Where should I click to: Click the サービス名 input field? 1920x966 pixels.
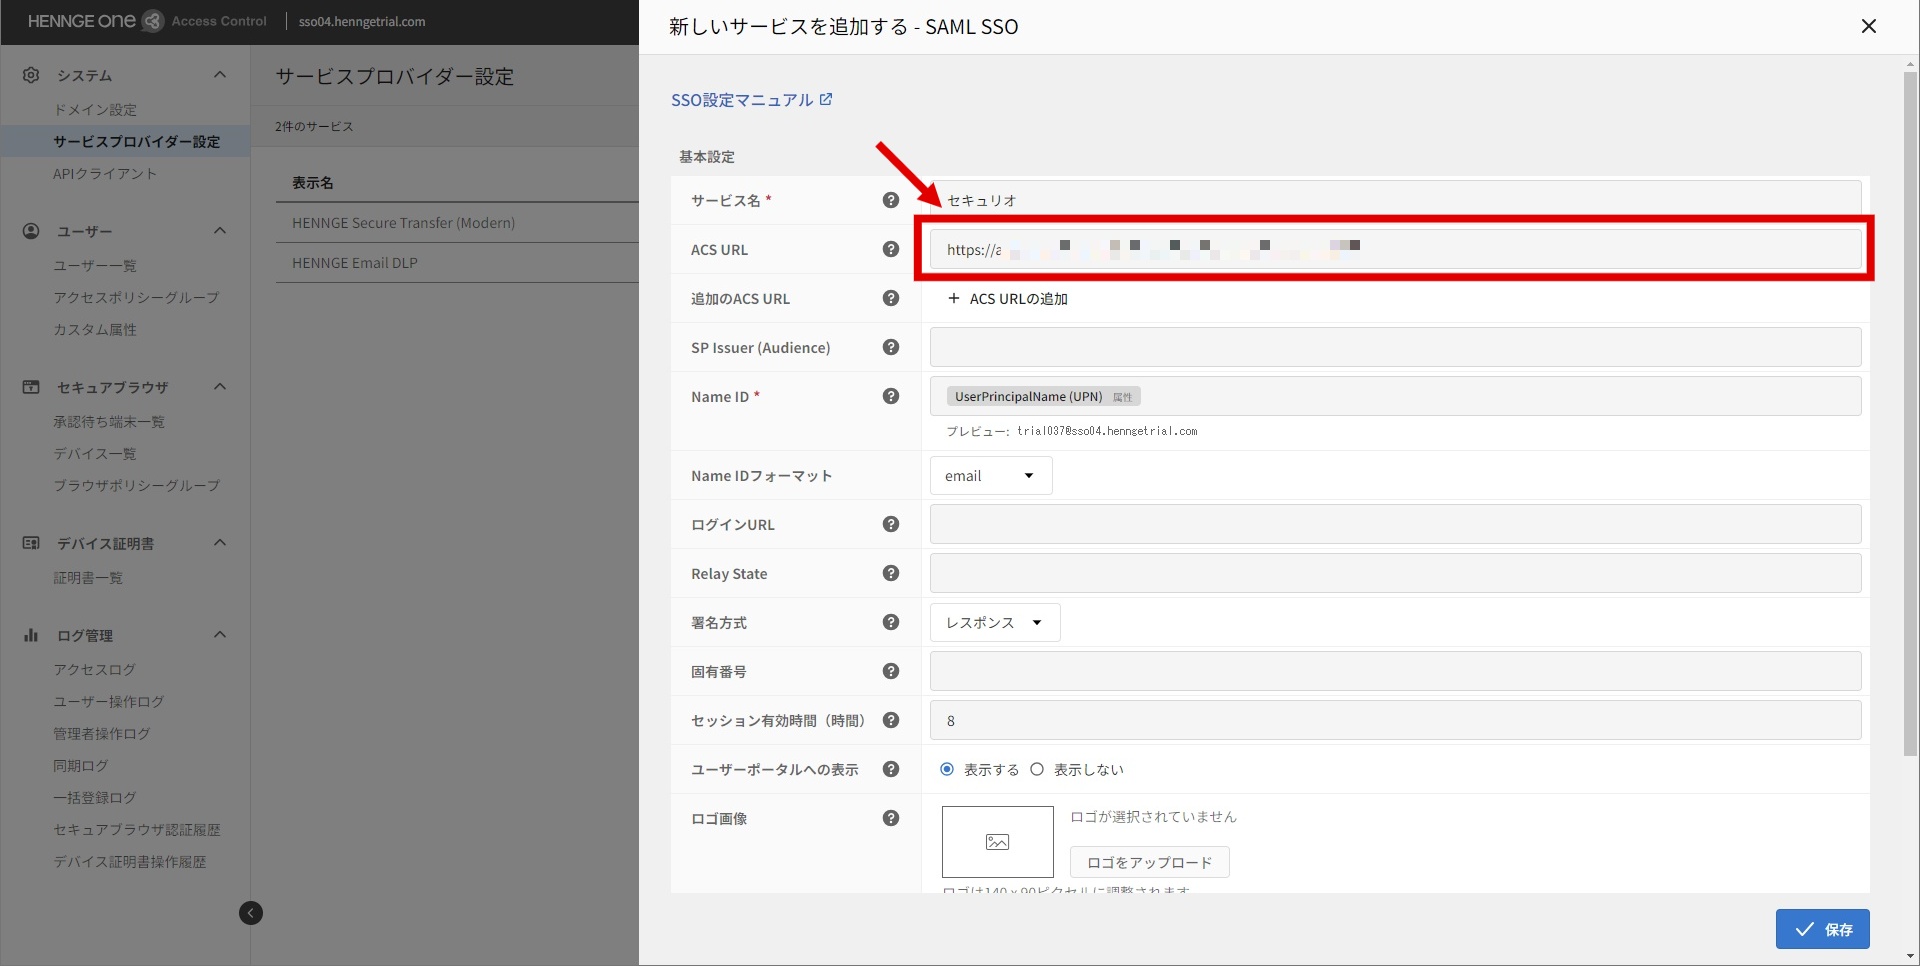[1396, 200]
